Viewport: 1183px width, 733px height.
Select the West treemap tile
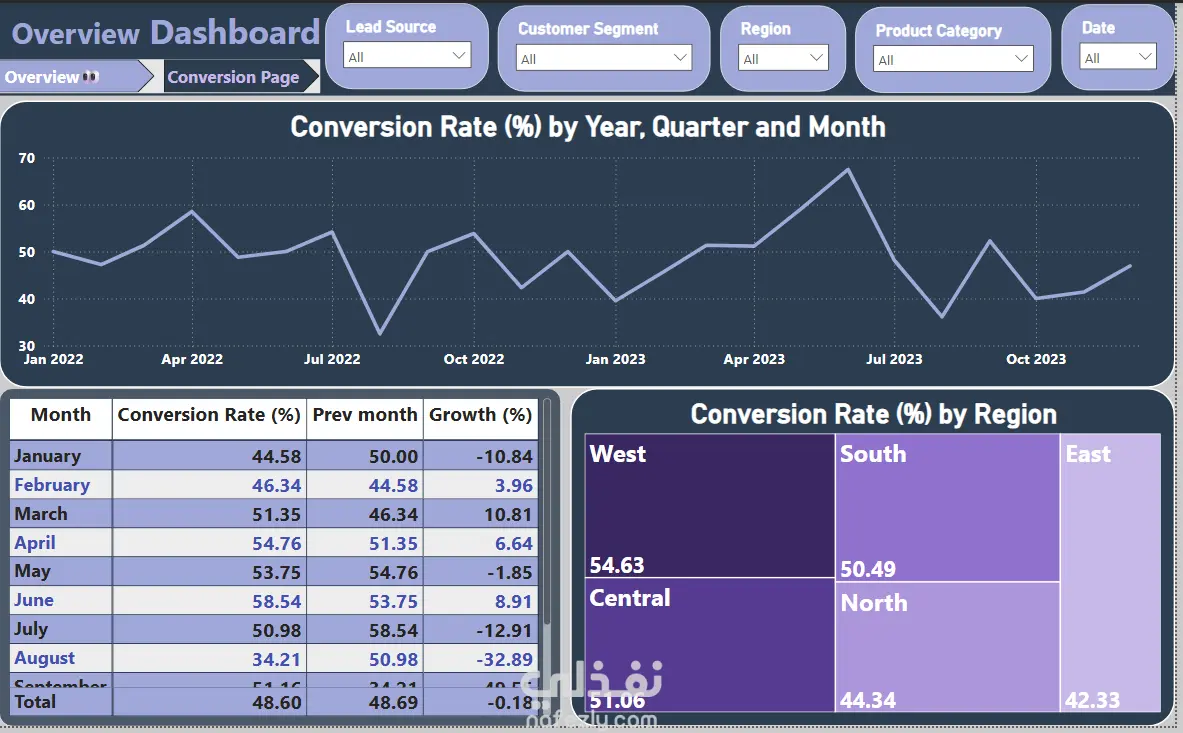(x=709, y=505)
